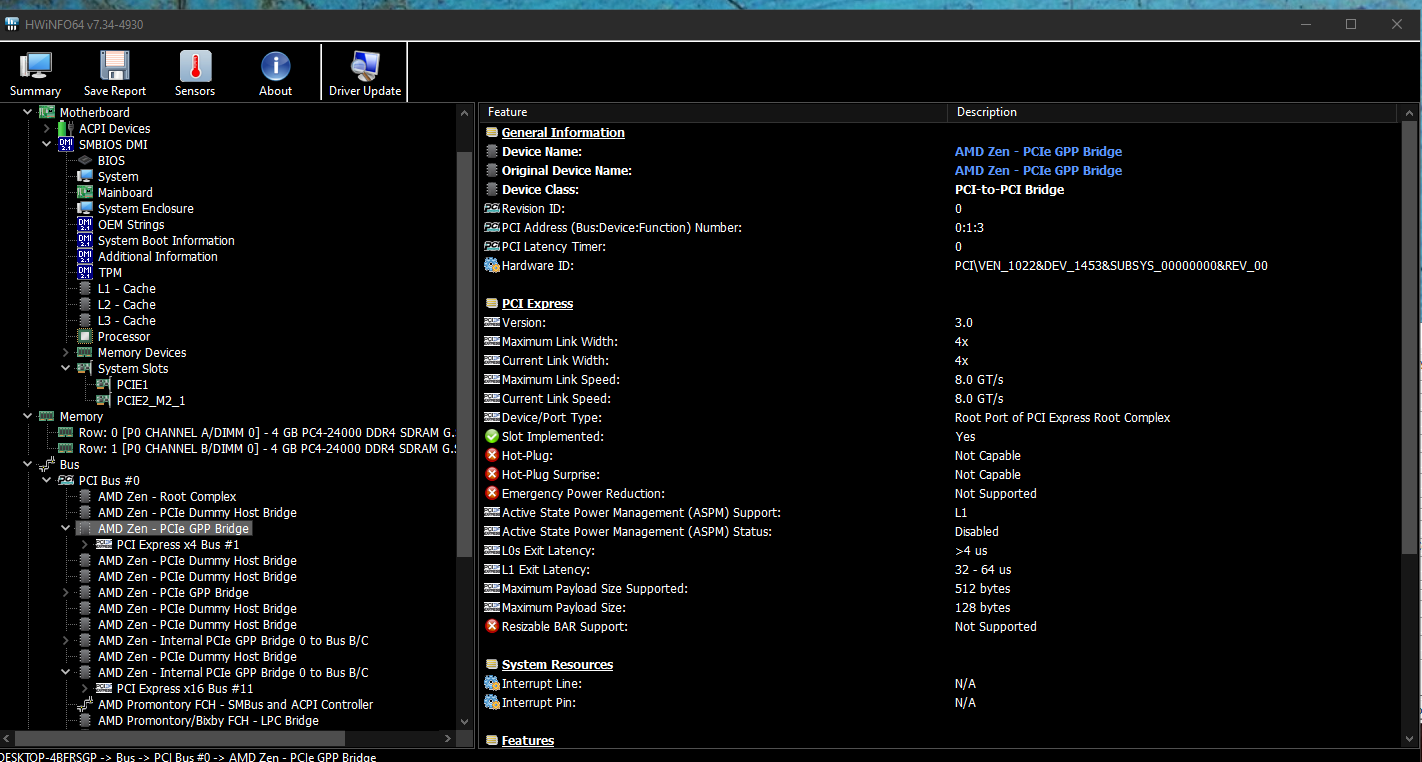
Task: Click the tree panel vertical scrollbar thumb
Action: point(464,353)
